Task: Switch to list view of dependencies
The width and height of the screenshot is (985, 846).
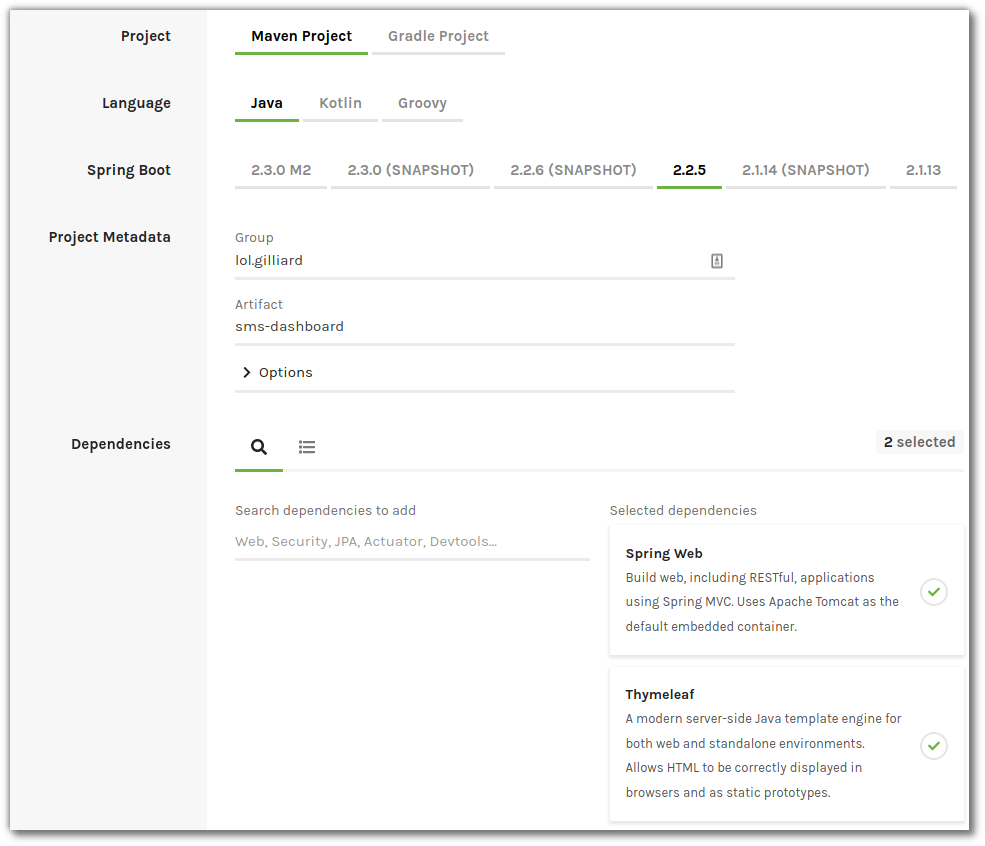Action: [306, 446]
